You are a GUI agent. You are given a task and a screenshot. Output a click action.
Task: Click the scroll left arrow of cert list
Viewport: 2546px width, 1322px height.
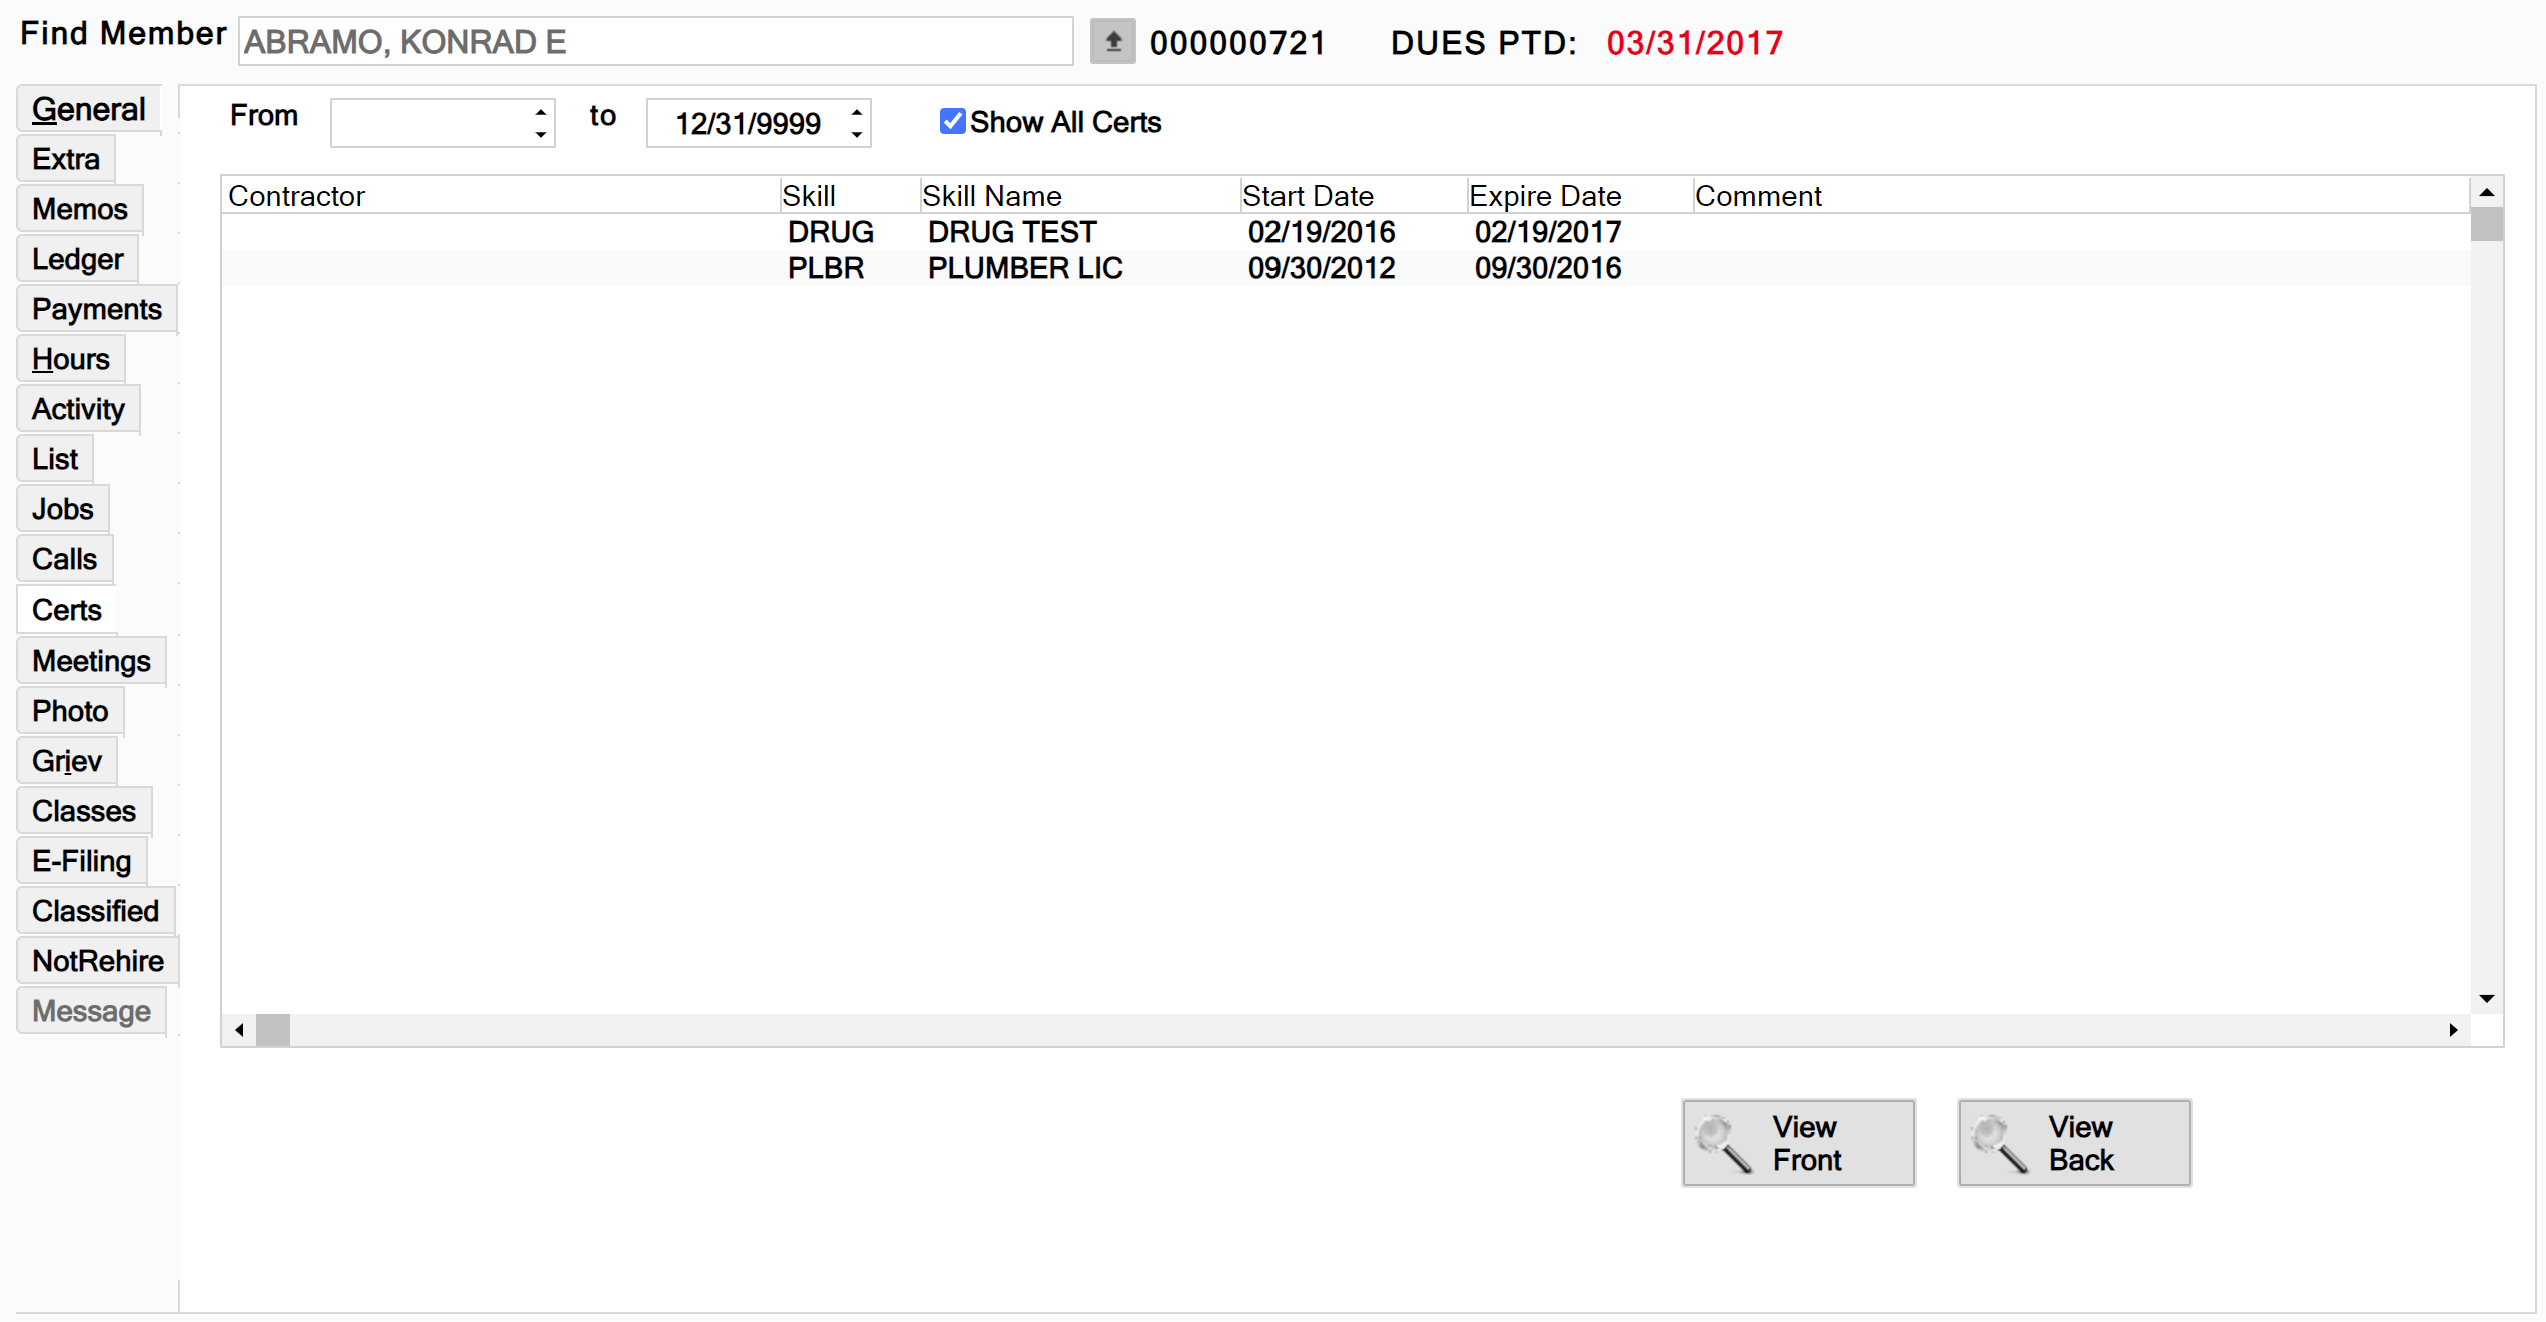pyautogui.click(x=239, y=1029)
